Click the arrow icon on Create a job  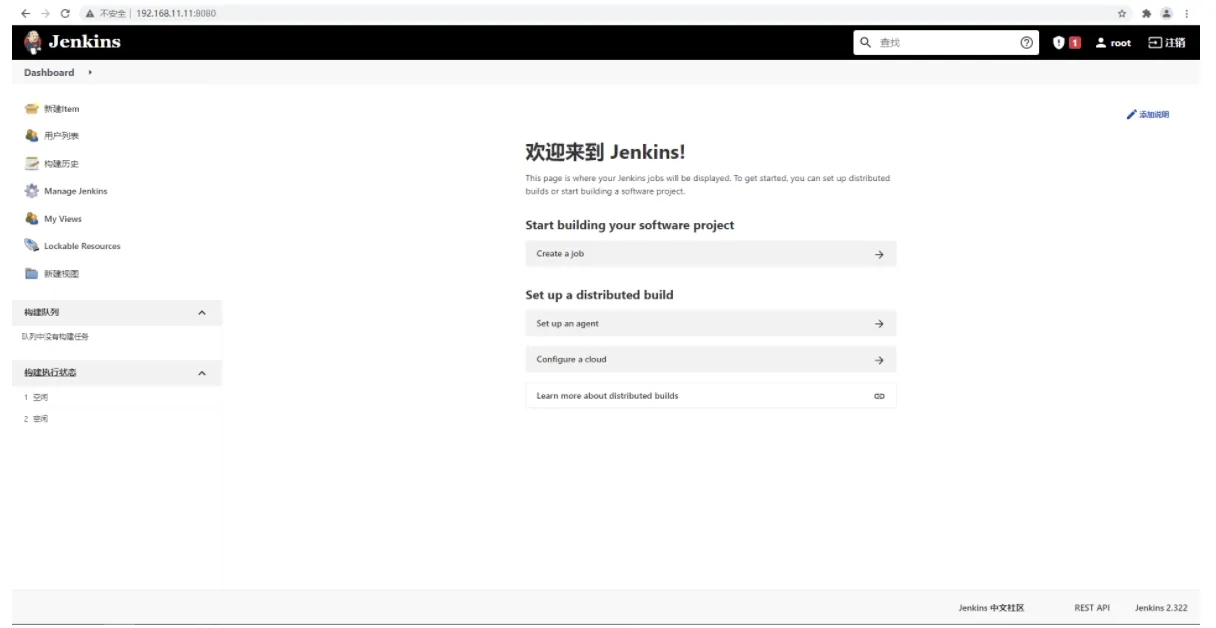click(x=879, y=254)
